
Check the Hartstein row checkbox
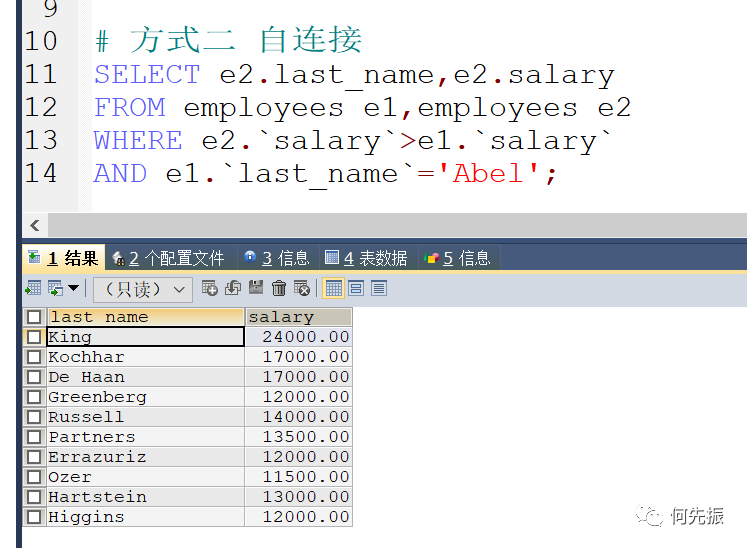pyautogui.click(x=34, y=497)
